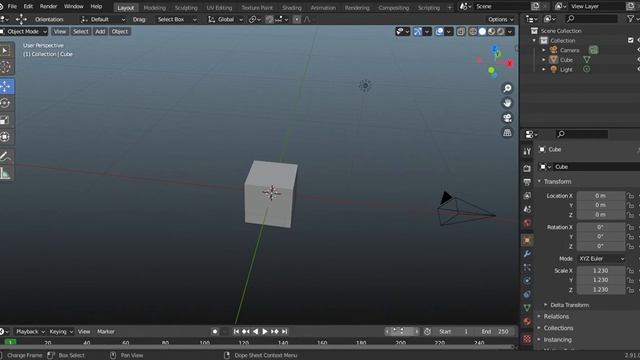Open the Window menu
Viewport: 640px width, 360px height.
(73, 6)
